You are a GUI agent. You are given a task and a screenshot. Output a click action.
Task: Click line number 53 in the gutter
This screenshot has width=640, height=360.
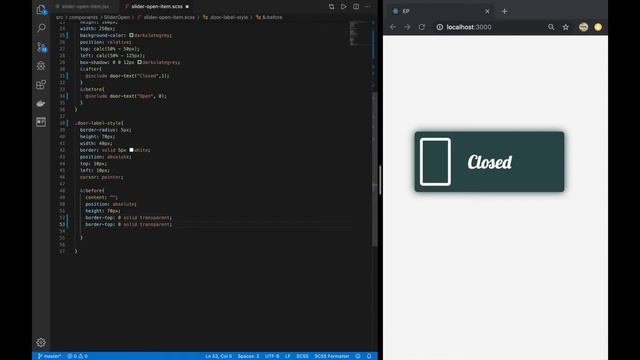coord(62,224)
